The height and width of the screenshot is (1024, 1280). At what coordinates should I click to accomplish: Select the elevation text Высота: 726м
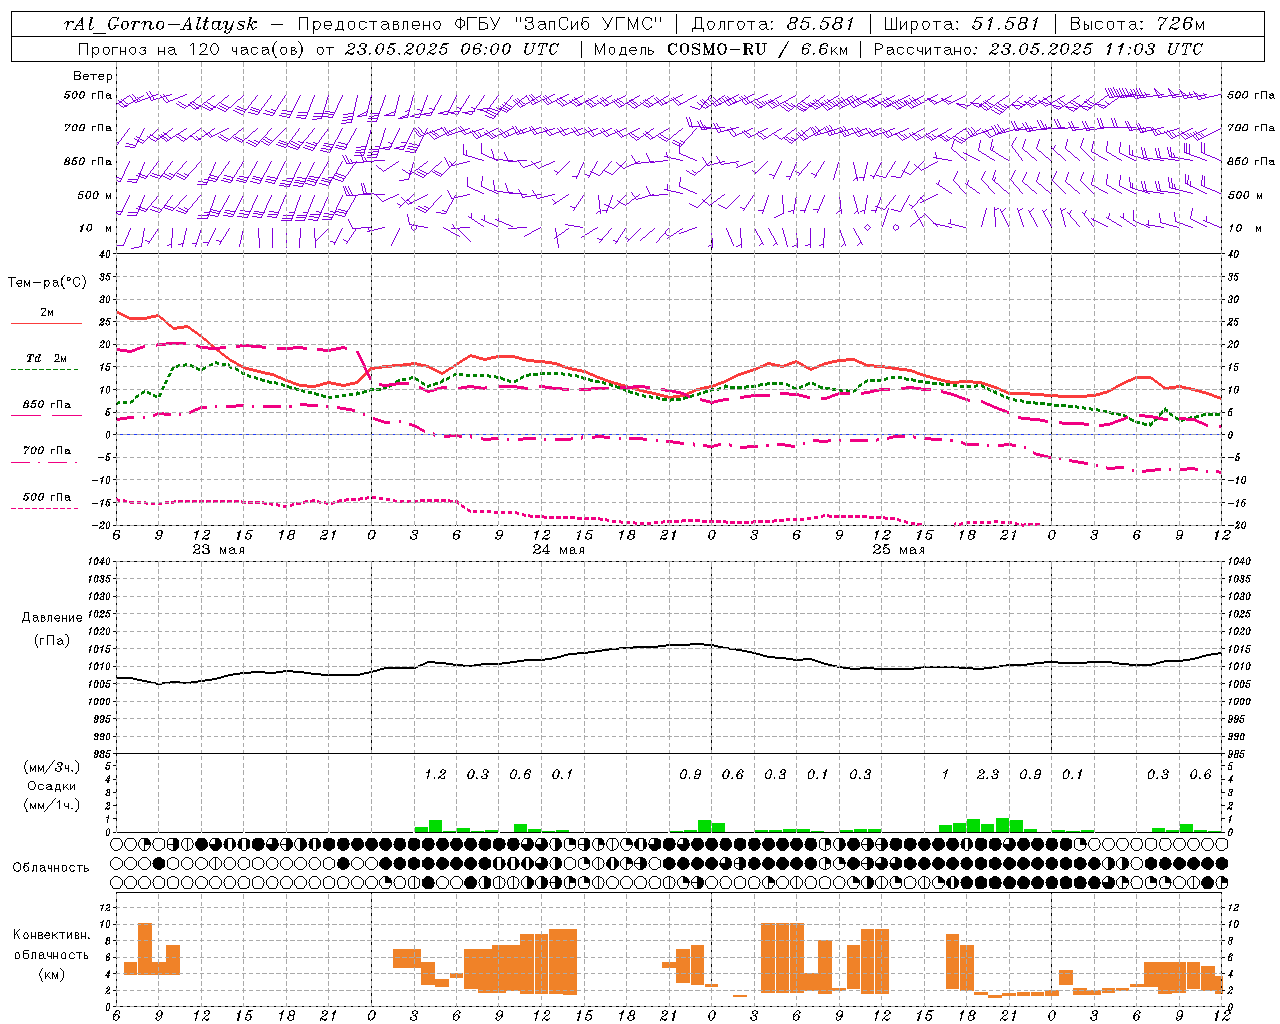click(x=1137, y=24)
